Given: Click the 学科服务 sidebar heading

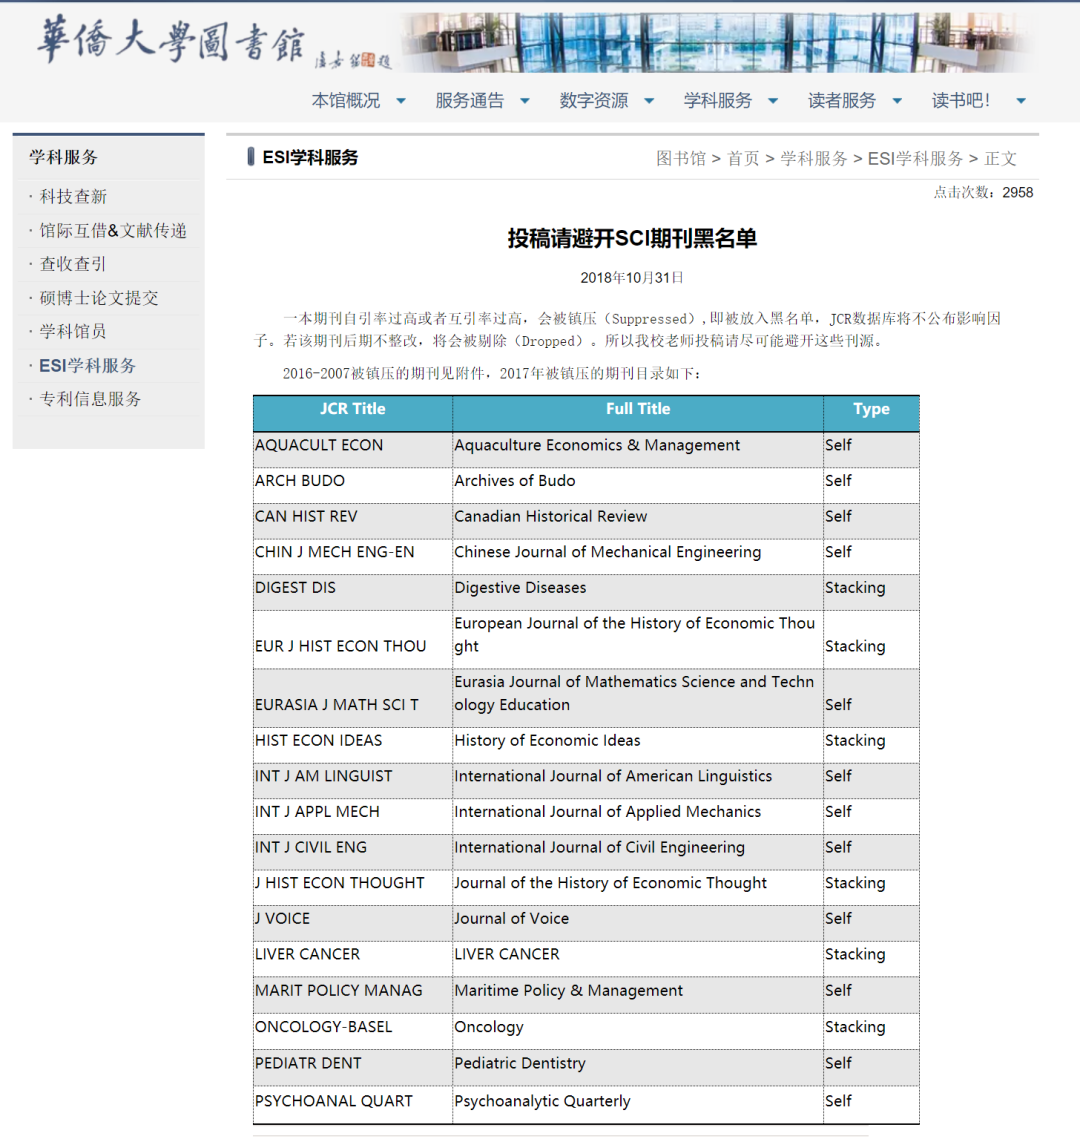Looking at the screenshot, I should click(x=63, y=157).
